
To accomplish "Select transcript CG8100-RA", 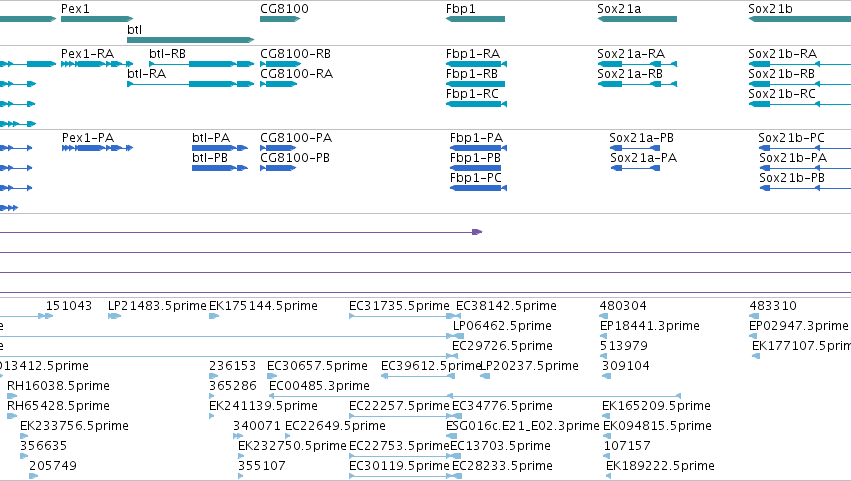I will pyautogui.click(x=296, y=74).
